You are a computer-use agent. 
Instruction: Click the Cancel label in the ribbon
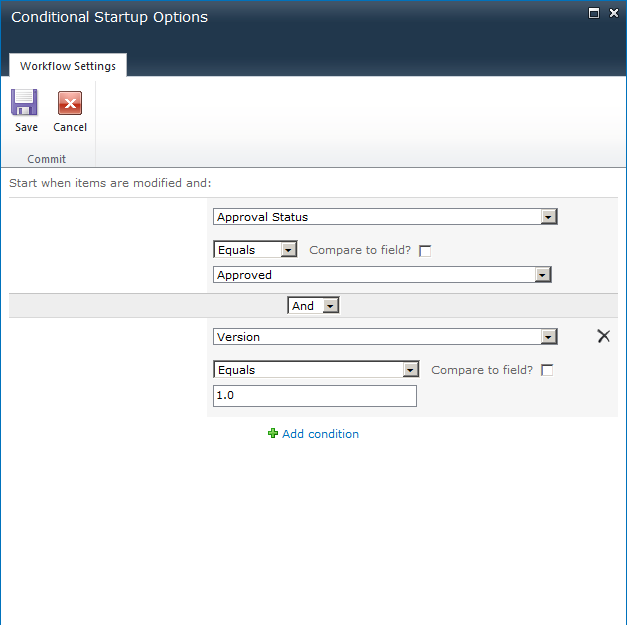pos(70,127)
